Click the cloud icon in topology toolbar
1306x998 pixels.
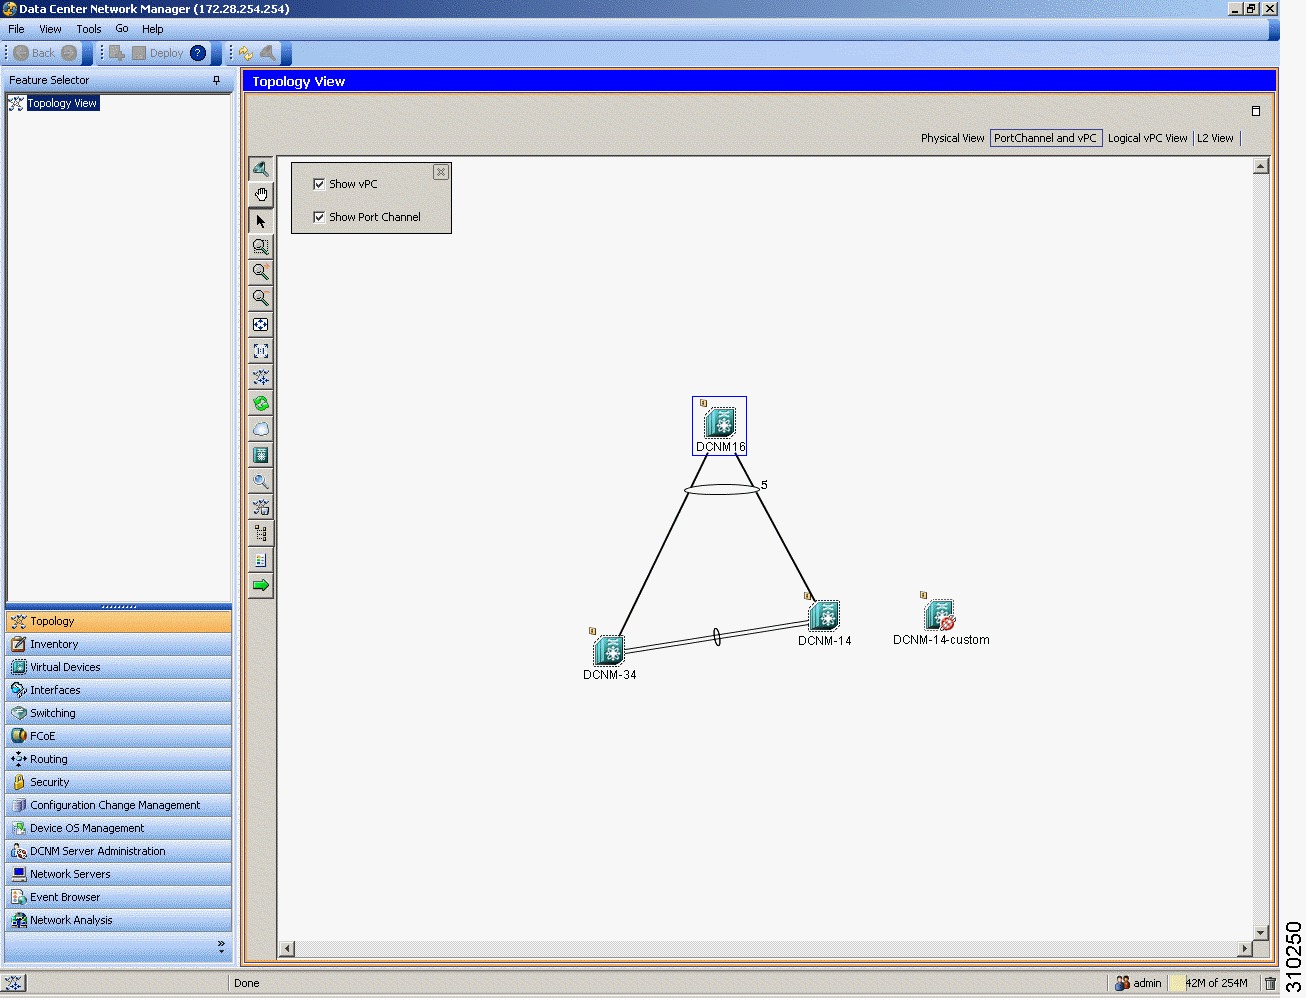tap(261, 429)
